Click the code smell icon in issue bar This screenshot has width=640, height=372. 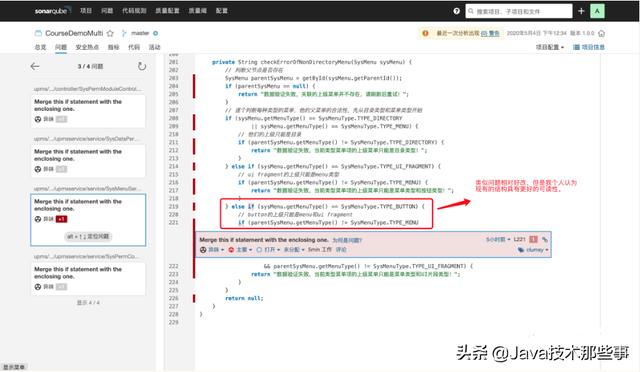click(203, 249)
